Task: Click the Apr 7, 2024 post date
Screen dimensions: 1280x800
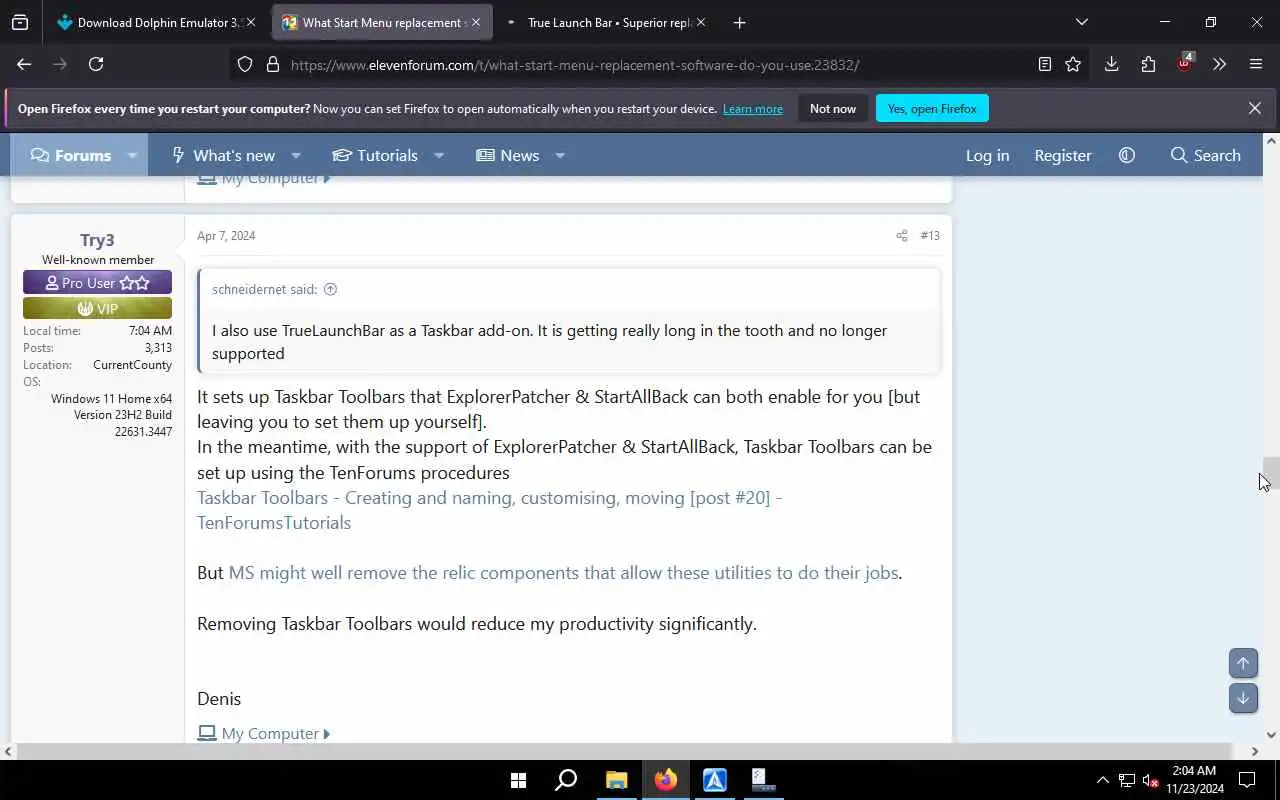Action: (x=226, y=236)
